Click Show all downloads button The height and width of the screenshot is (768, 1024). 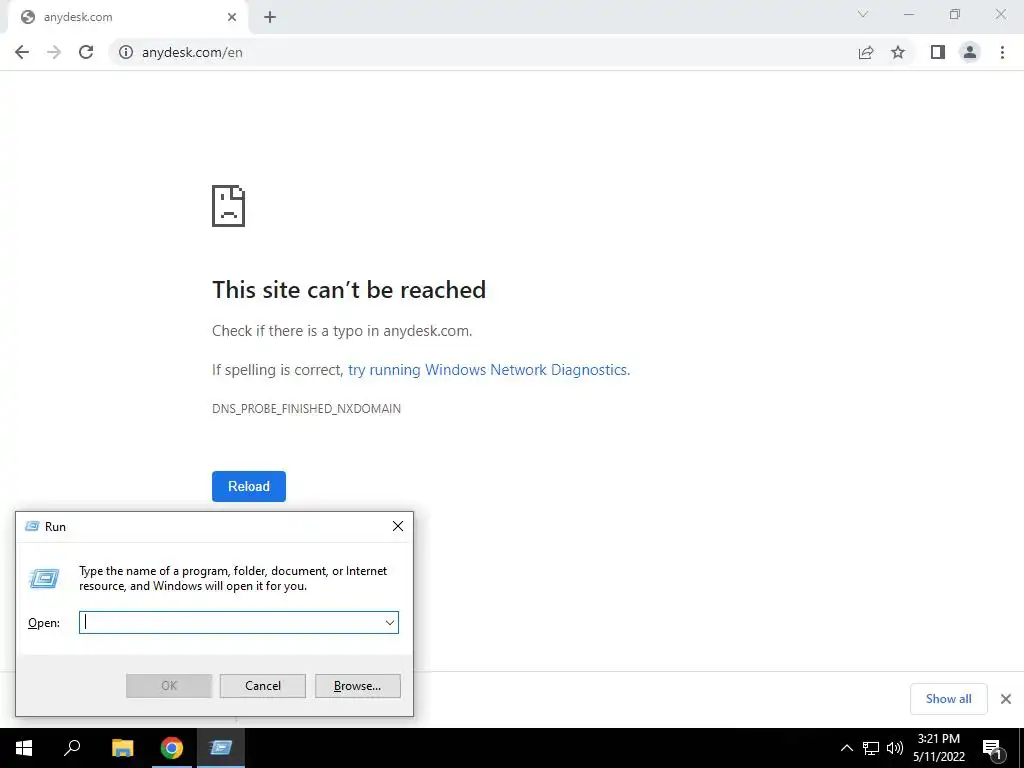[x=948, y=699]
